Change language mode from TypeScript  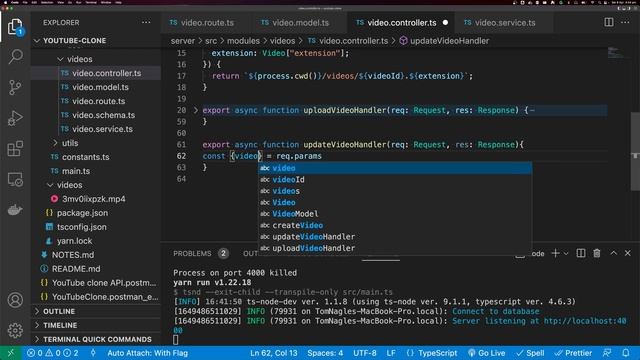(437, 353)
